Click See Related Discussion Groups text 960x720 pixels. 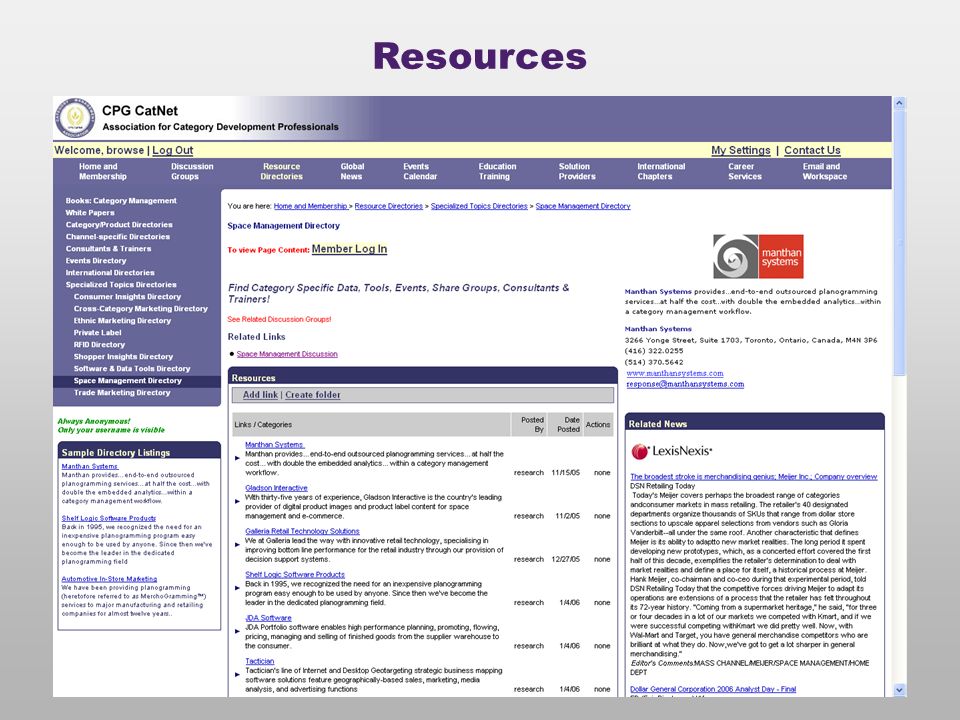point(279,319)
